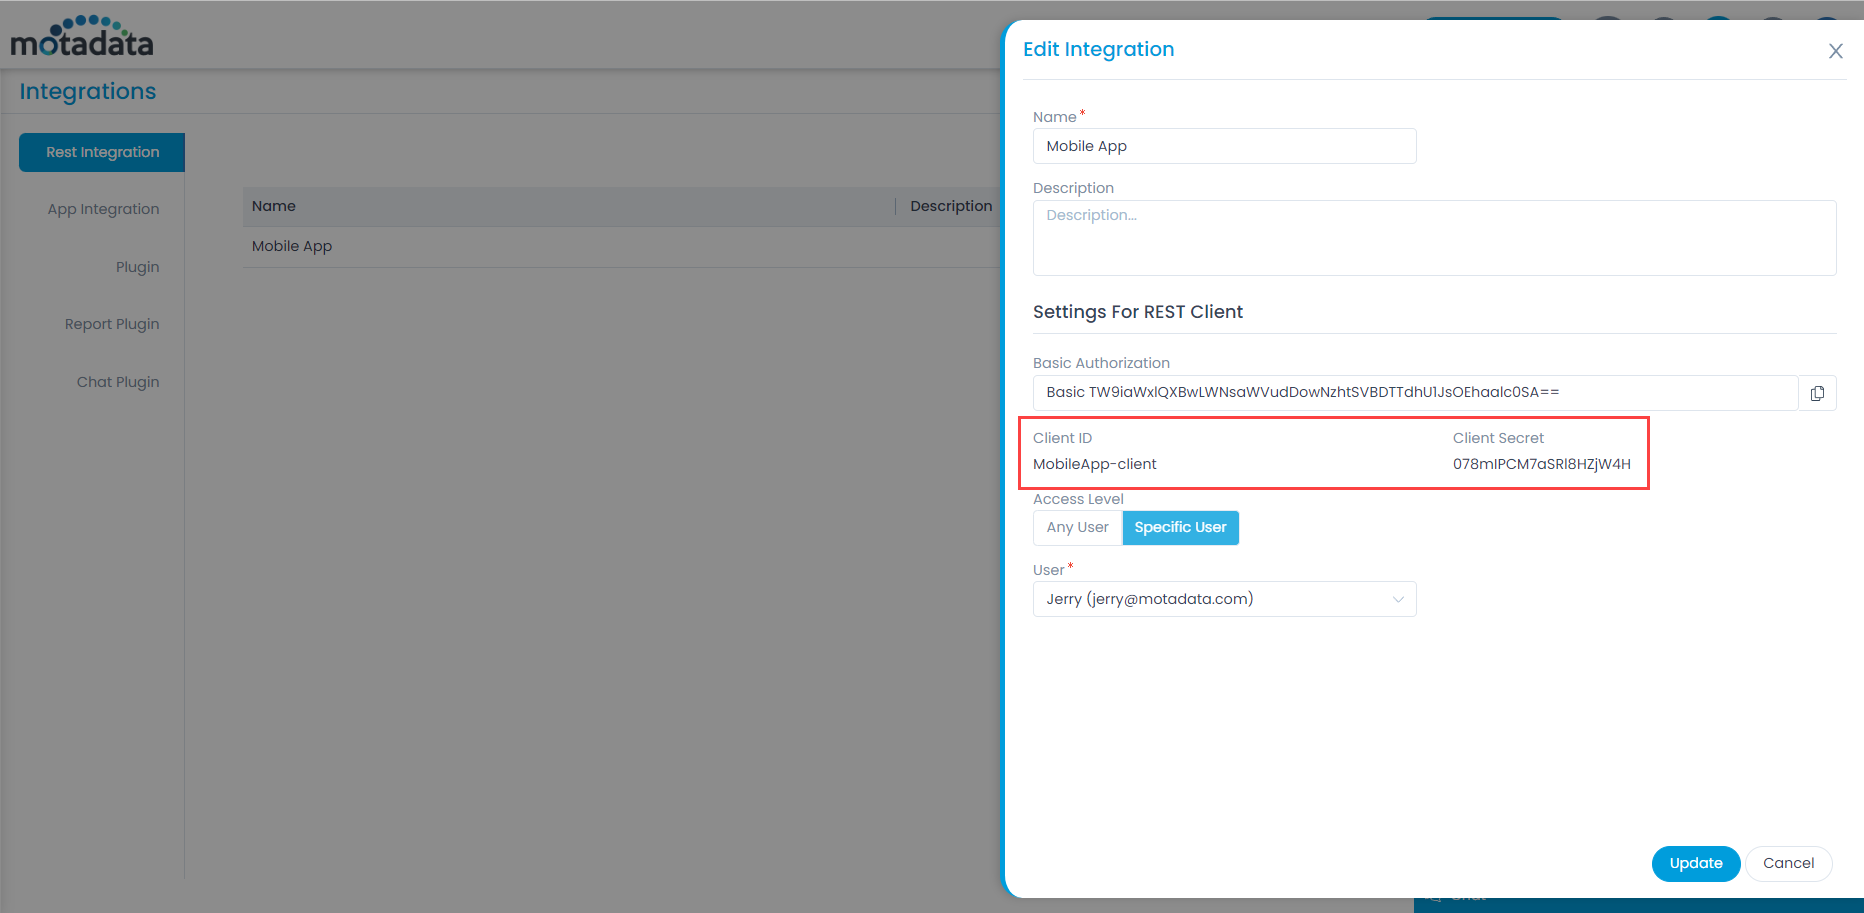Click the Basic Authorization text field
This screenshot has width=1864, height=913.
[1414, 393]
